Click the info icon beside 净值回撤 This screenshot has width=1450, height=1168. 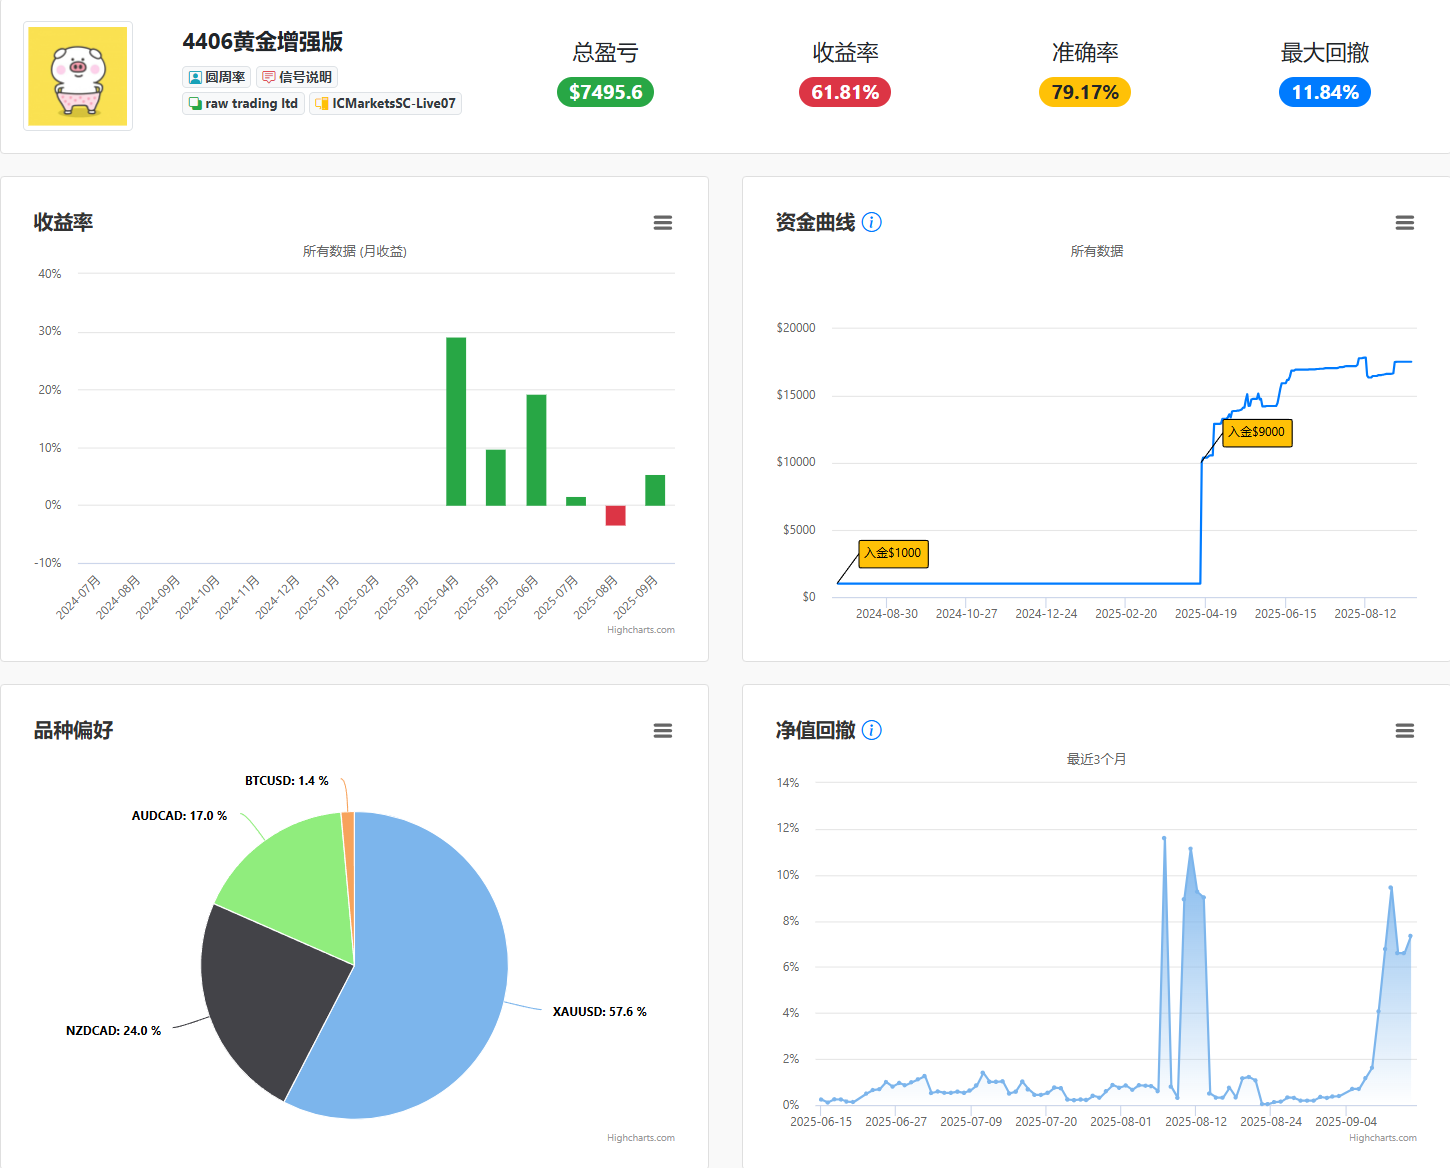872,730
